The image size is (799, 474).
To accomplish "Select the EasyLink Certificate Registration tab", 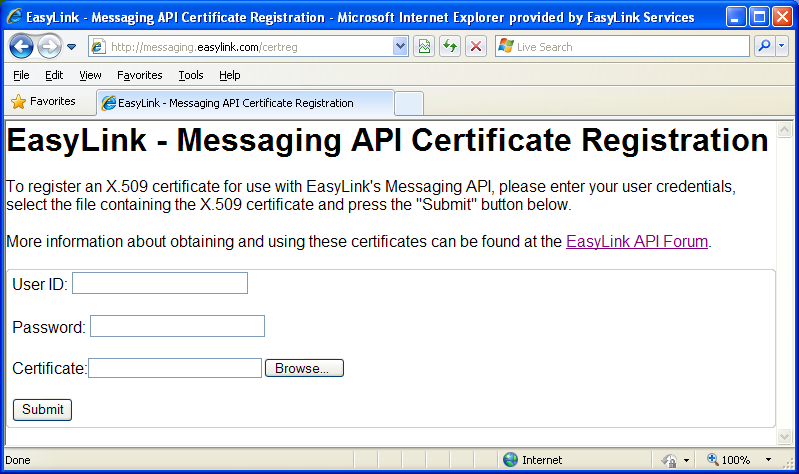I will [x=245, y=103].
